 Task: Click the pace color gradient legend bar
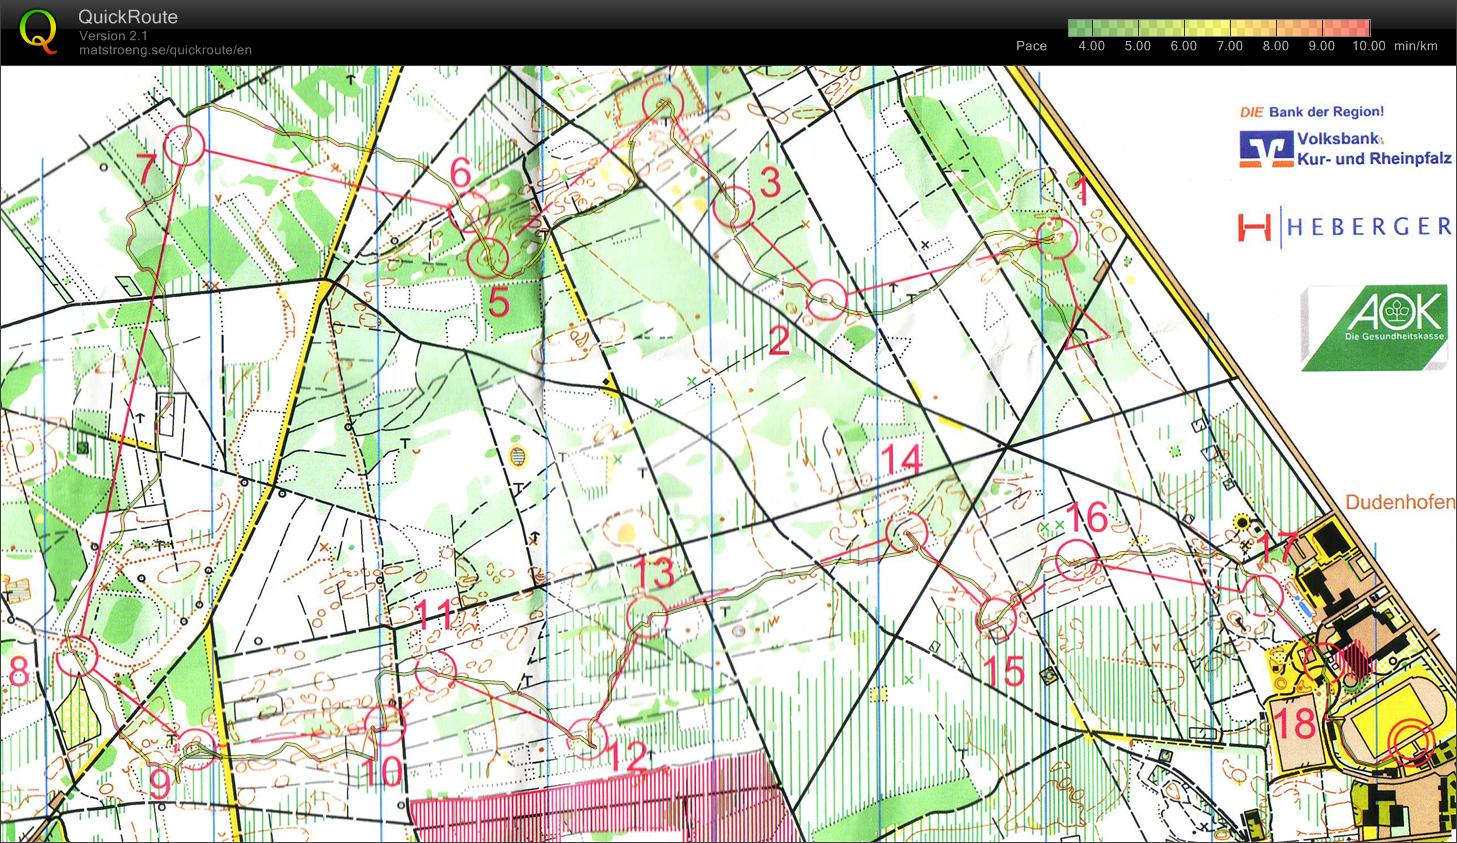1217,27
